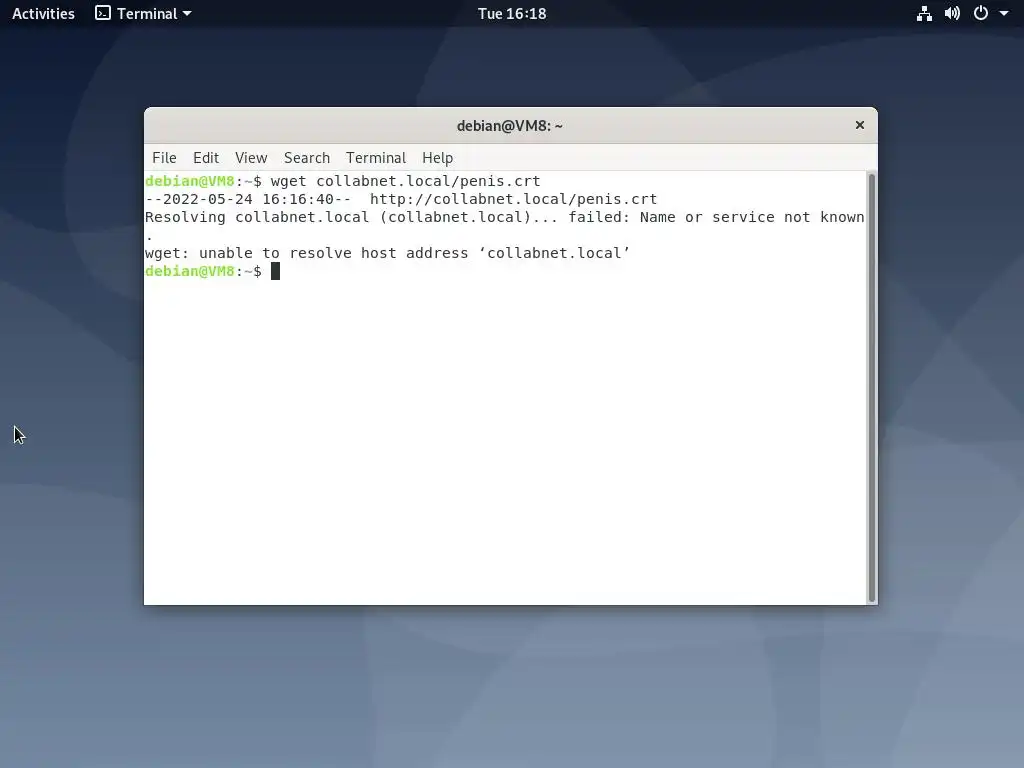Click the terminal vertical scrollbar
1024x768 pixels.
click(871, 387)
